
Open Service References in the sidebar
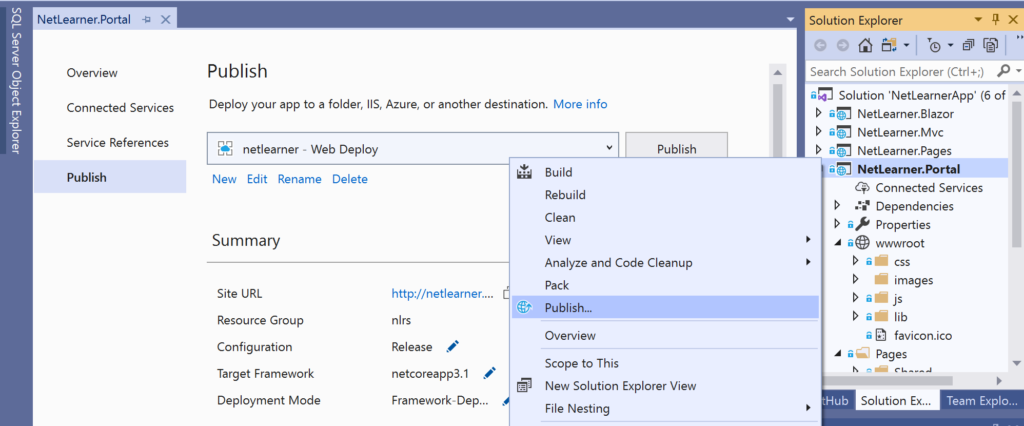(x=118, y=142)
